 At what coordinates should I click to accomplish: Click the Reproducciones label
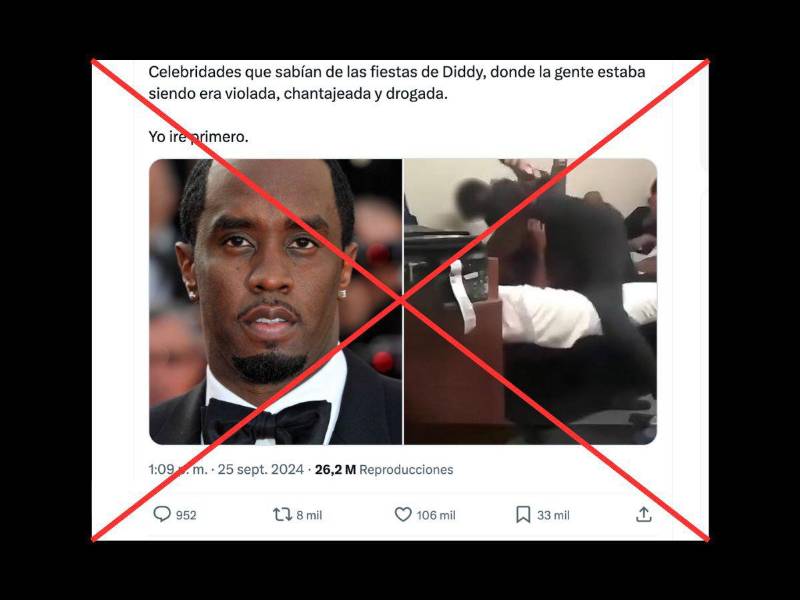[x=406, y=469]
